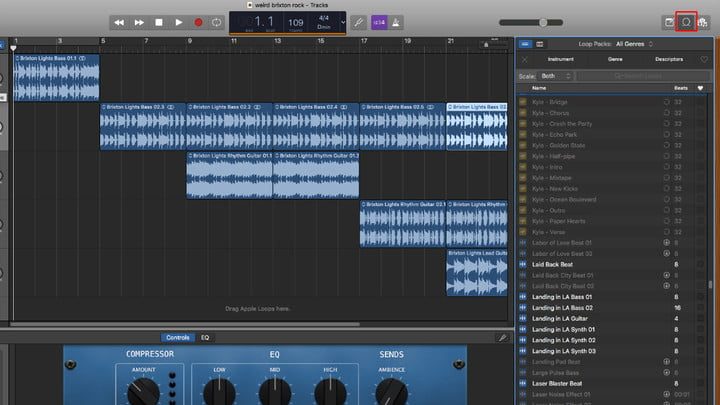Open the Media Browser icon

point(704,21)
